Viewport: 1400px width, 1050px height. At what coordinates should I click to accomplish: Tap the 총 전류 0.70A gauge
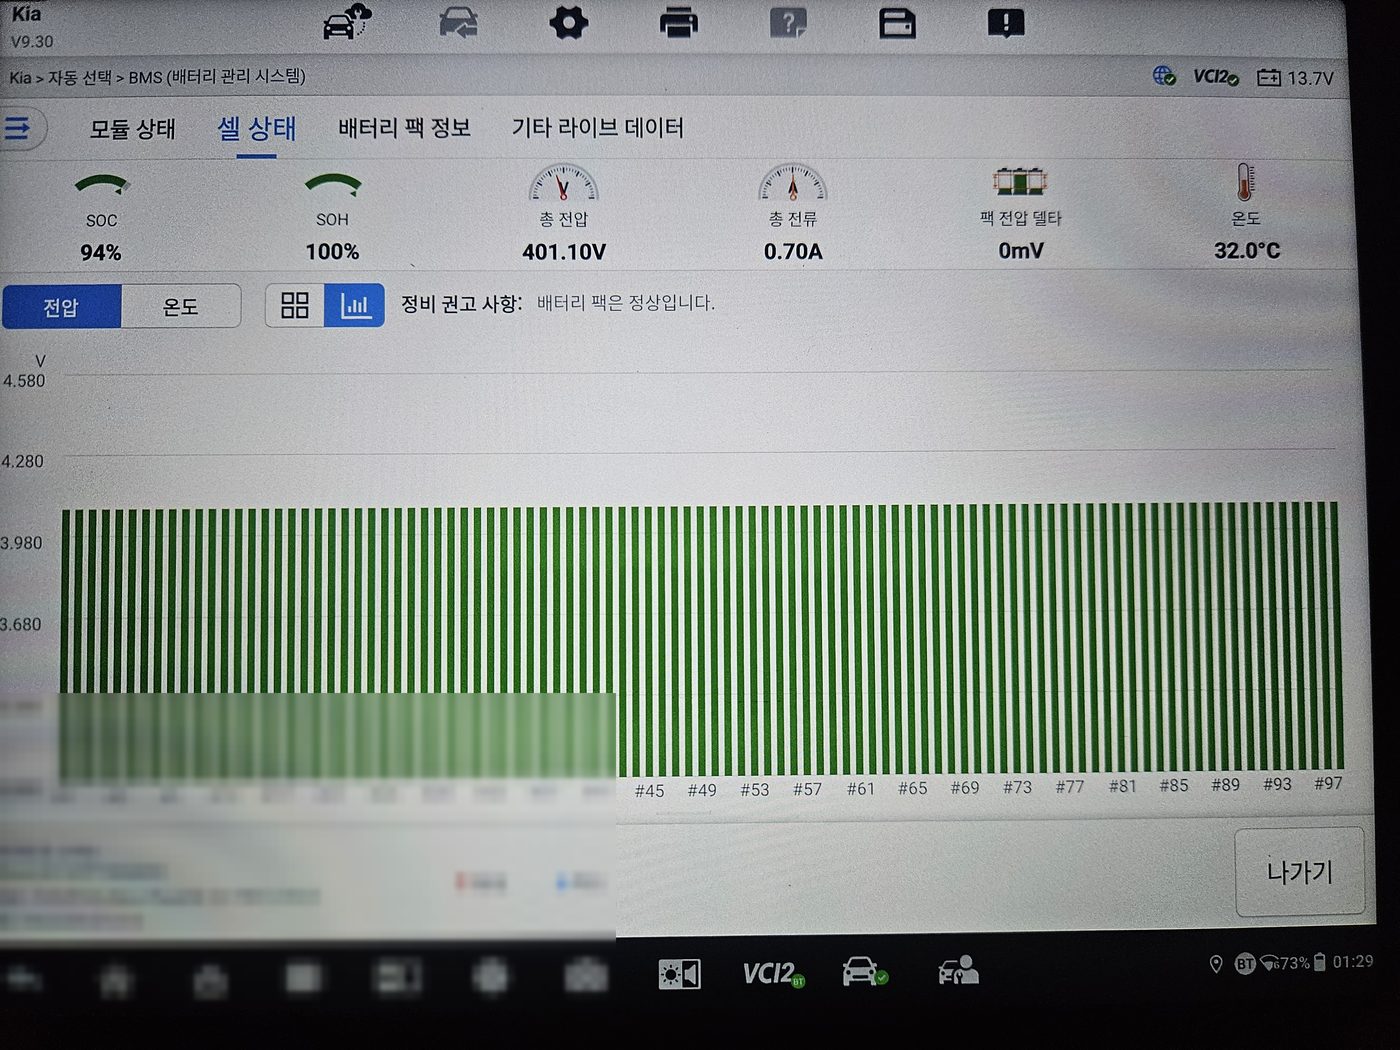(x=793, y=213)
